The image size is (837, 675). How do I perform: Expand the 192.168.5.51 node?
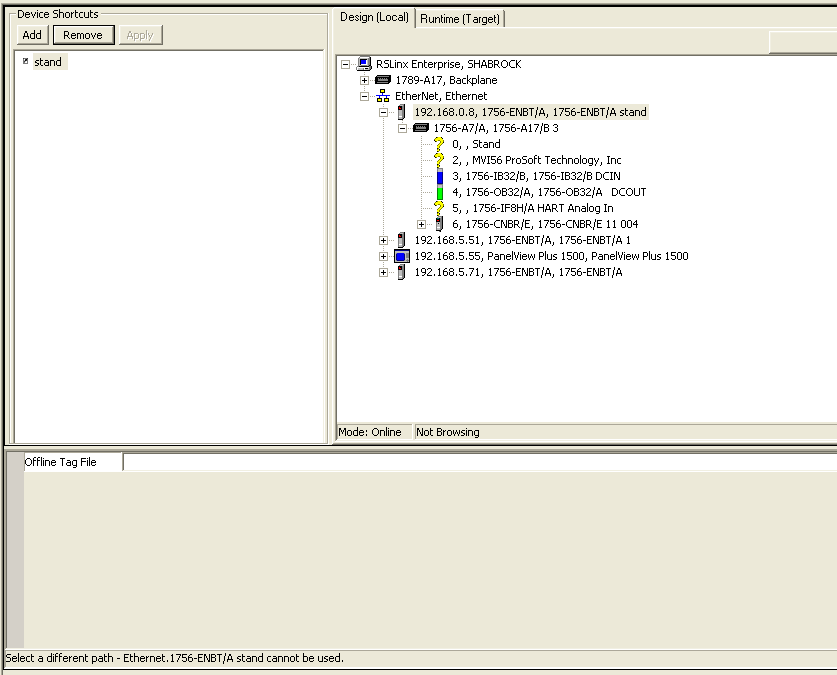click(383, 241)
